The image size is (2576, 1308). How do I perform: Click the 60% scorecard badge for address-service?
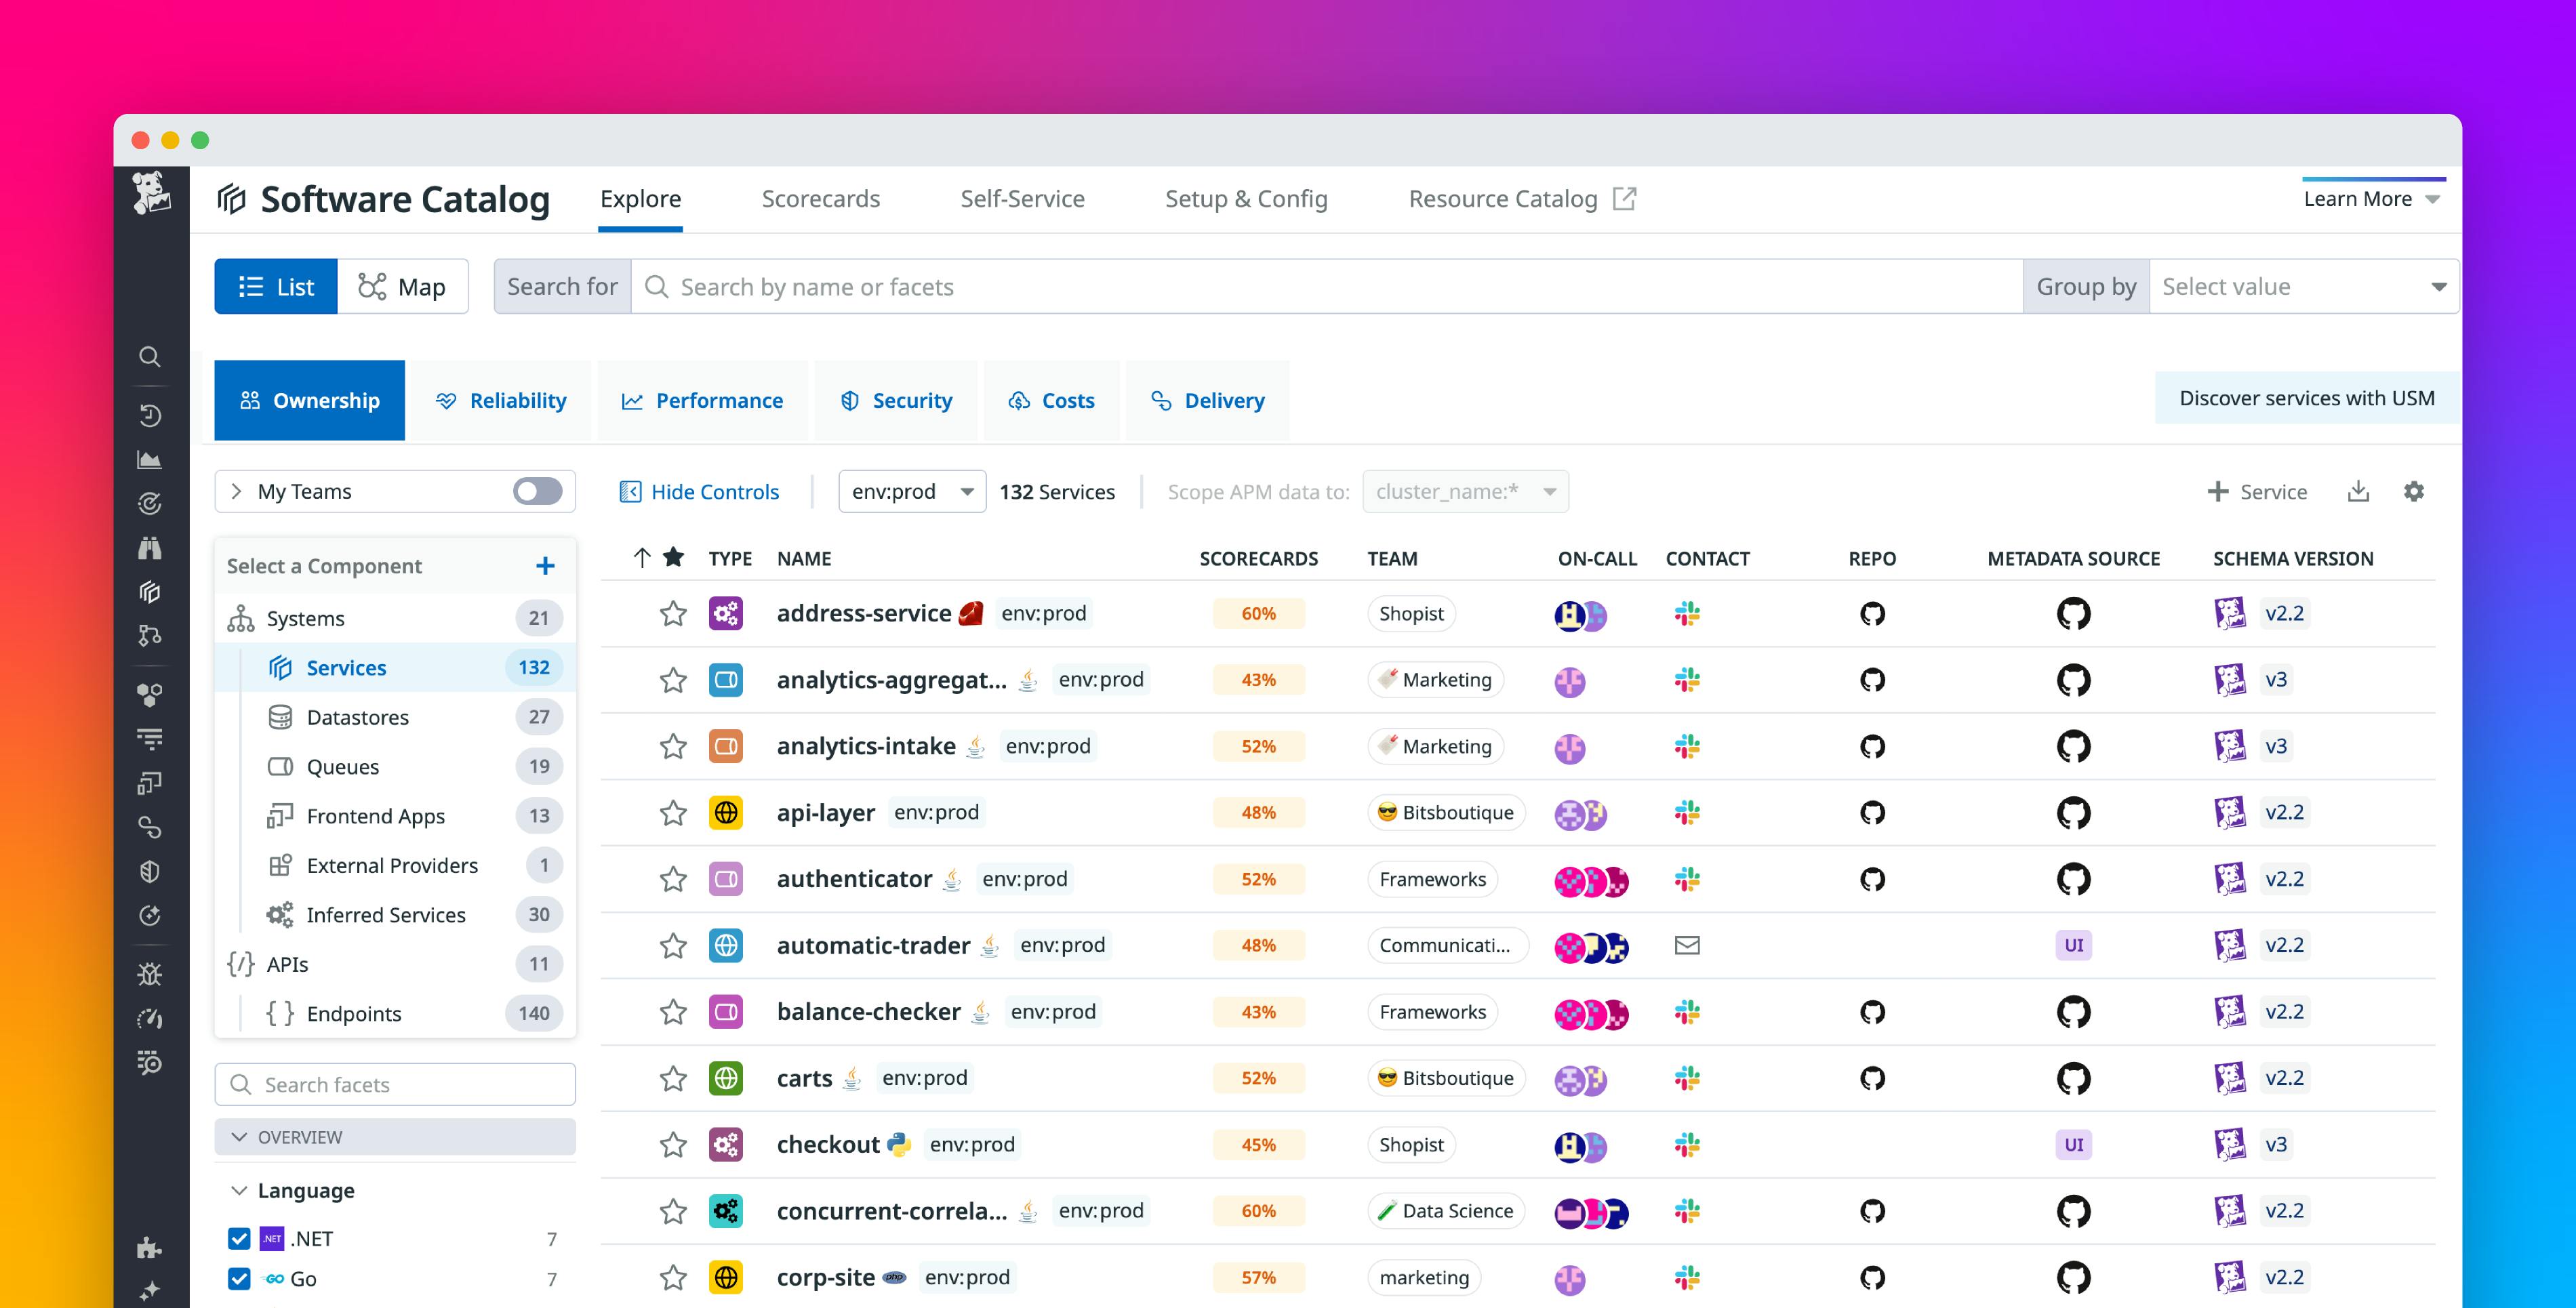point(1258,613)
